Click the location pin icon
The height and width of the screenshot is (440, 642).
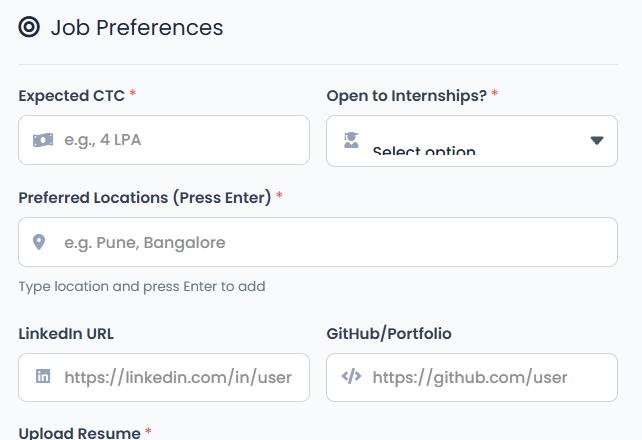[x=40, y=242]
